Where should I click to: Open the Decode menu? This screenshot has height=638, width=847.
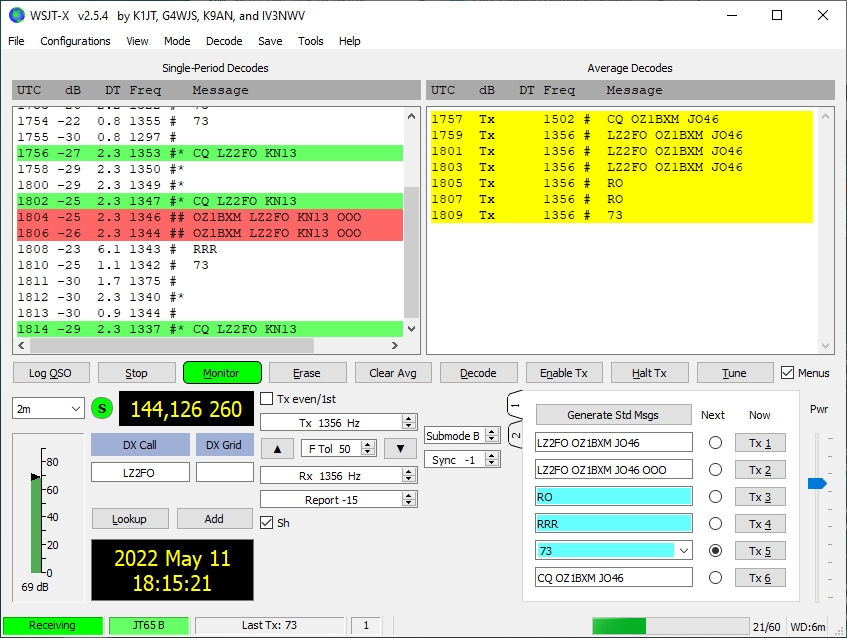tap(224, 41)
